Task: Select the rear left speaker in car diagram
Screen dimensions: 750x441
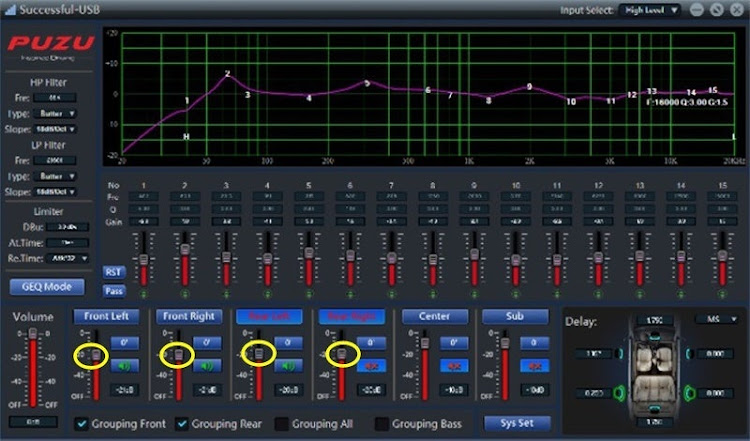Action: pyautogui.click(x=620, y=393)
